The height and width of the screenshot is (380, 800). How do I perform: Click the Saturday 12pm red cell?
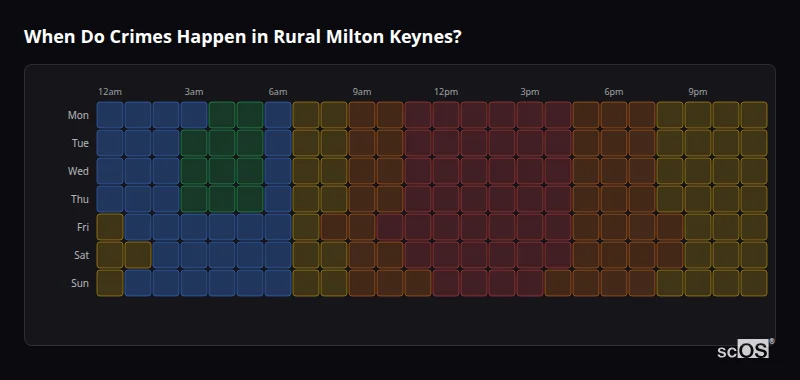(x=446, y=255)
